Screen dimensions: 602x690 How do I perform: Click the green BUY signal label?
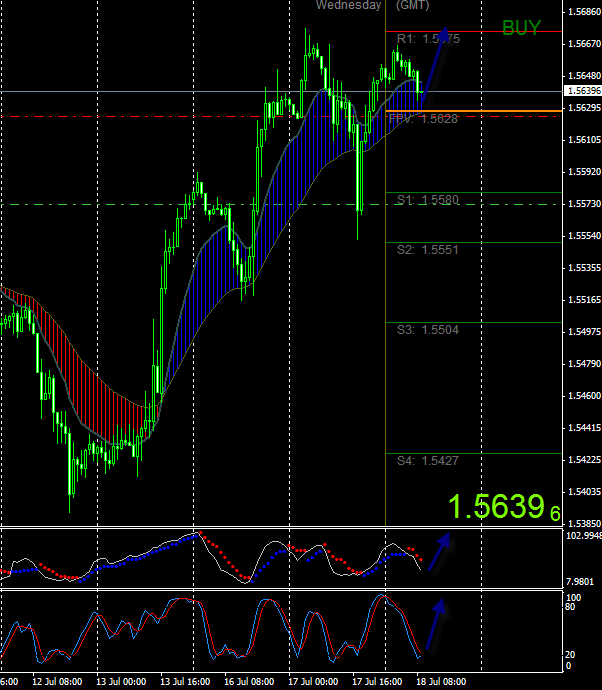pos(521,28)
